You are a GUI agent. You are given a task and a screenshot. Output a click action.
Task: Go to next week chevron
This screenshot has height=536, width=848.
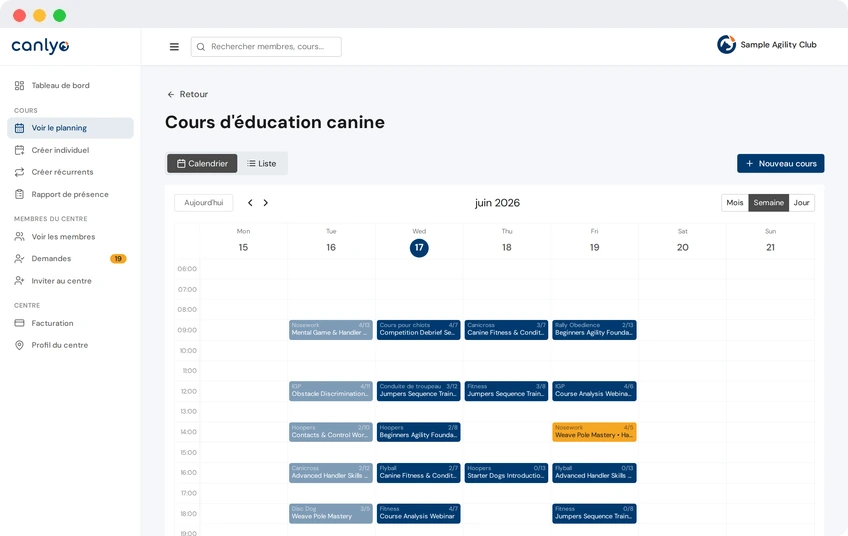point(266,203)
